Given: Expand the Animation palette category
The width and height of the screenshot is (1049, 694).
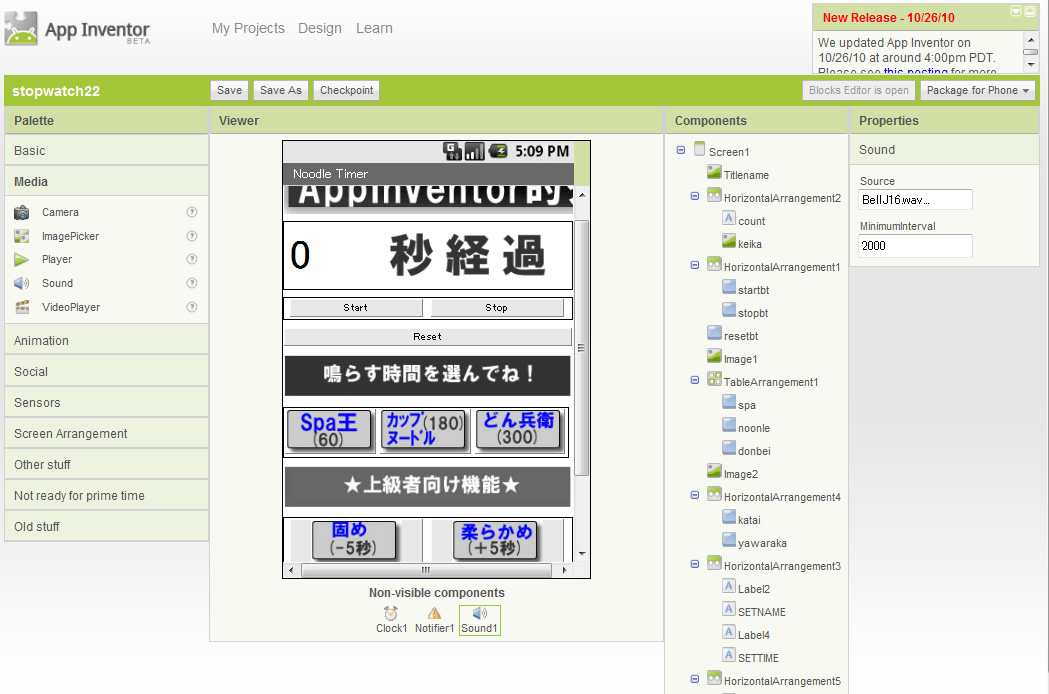Looking at the screenshot, I should coord(106,341).
